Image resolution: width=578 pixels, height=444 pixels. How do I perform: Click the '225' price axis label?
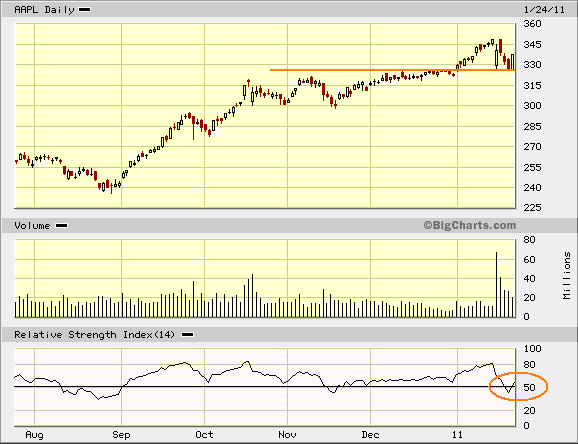click(532, 208)
